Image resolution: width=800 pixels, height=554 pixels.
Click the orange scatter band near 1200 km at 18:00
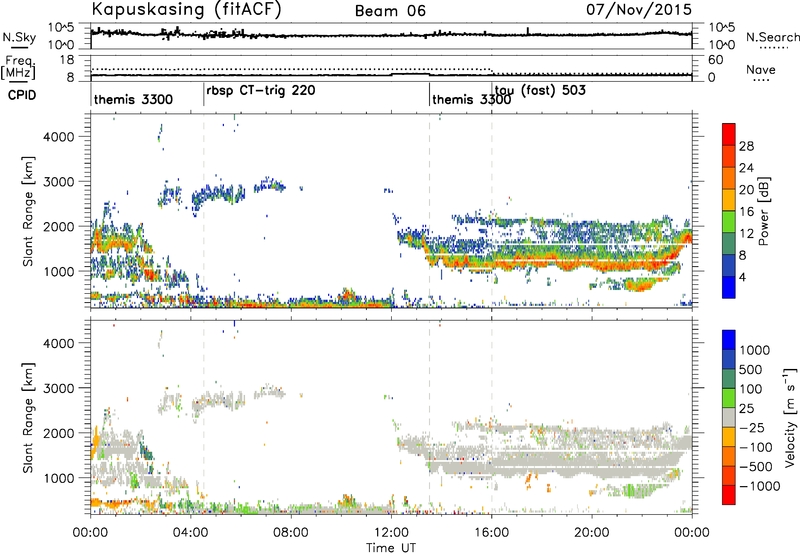541,263
